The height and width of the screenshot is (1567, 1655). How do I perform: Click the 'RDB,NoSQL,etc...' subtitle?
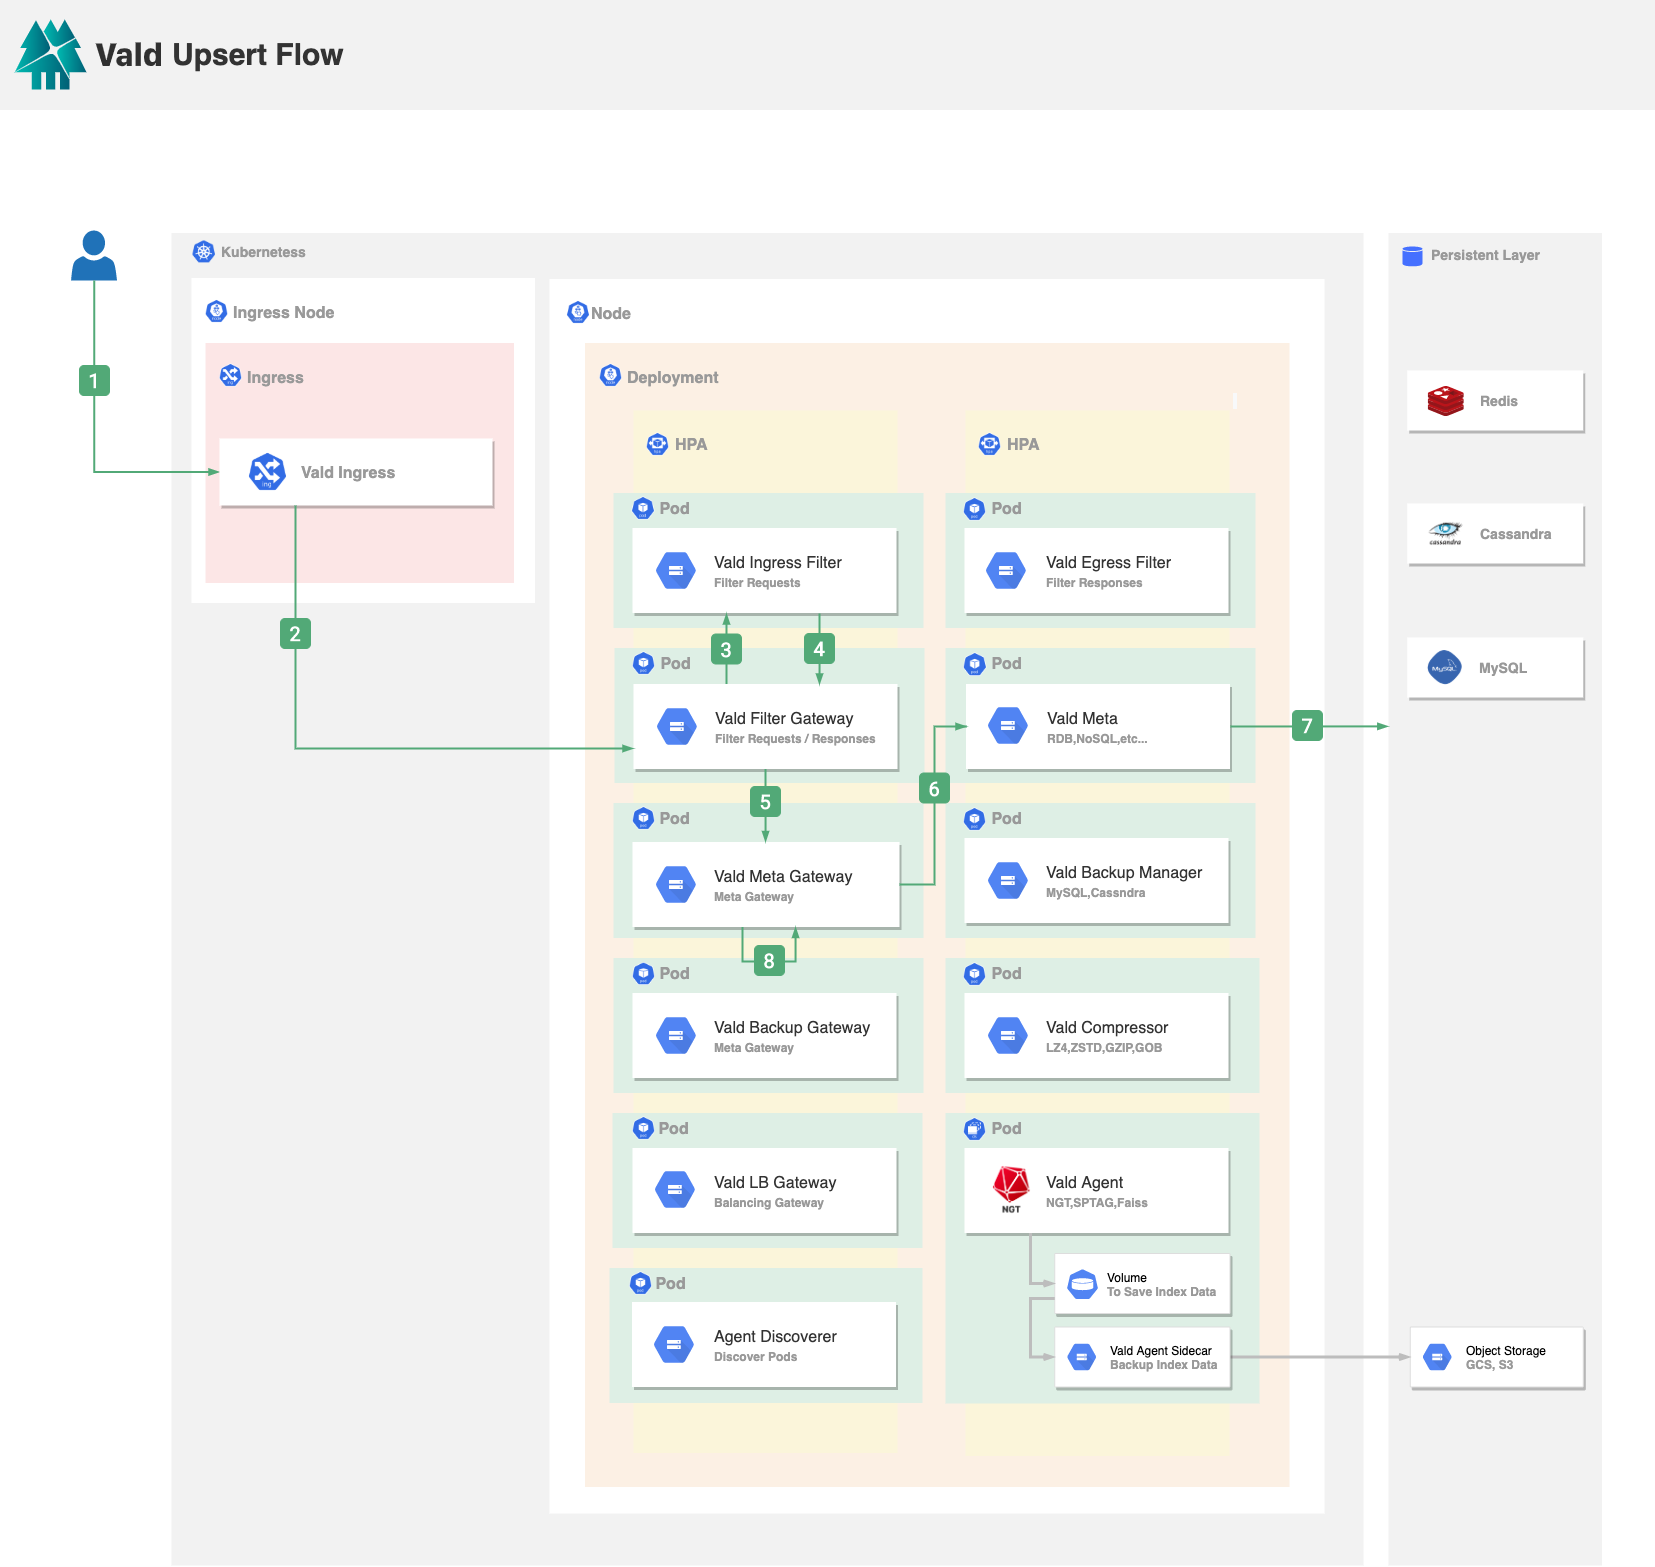tap(1097, 739)
